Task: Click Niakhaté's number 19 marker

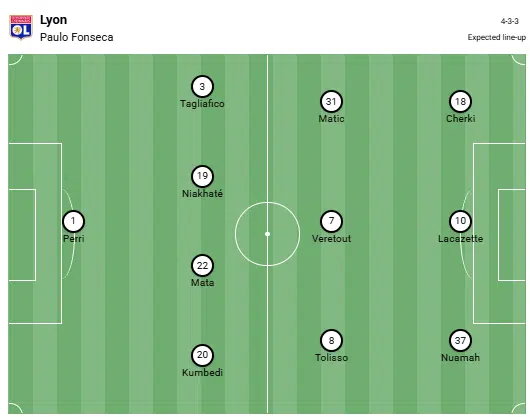Action: pos(202,176)
